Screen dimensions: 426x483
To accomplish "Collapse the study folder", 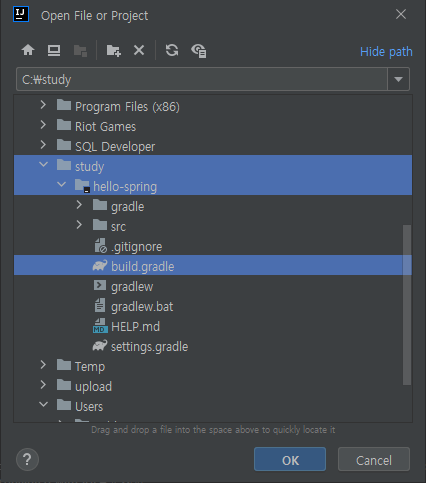I will coord(43,164).
